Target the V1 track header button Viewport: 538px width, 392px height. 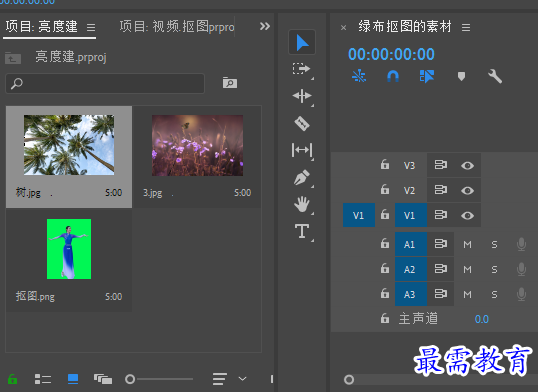pyautogui.click(x=411, y=215)
